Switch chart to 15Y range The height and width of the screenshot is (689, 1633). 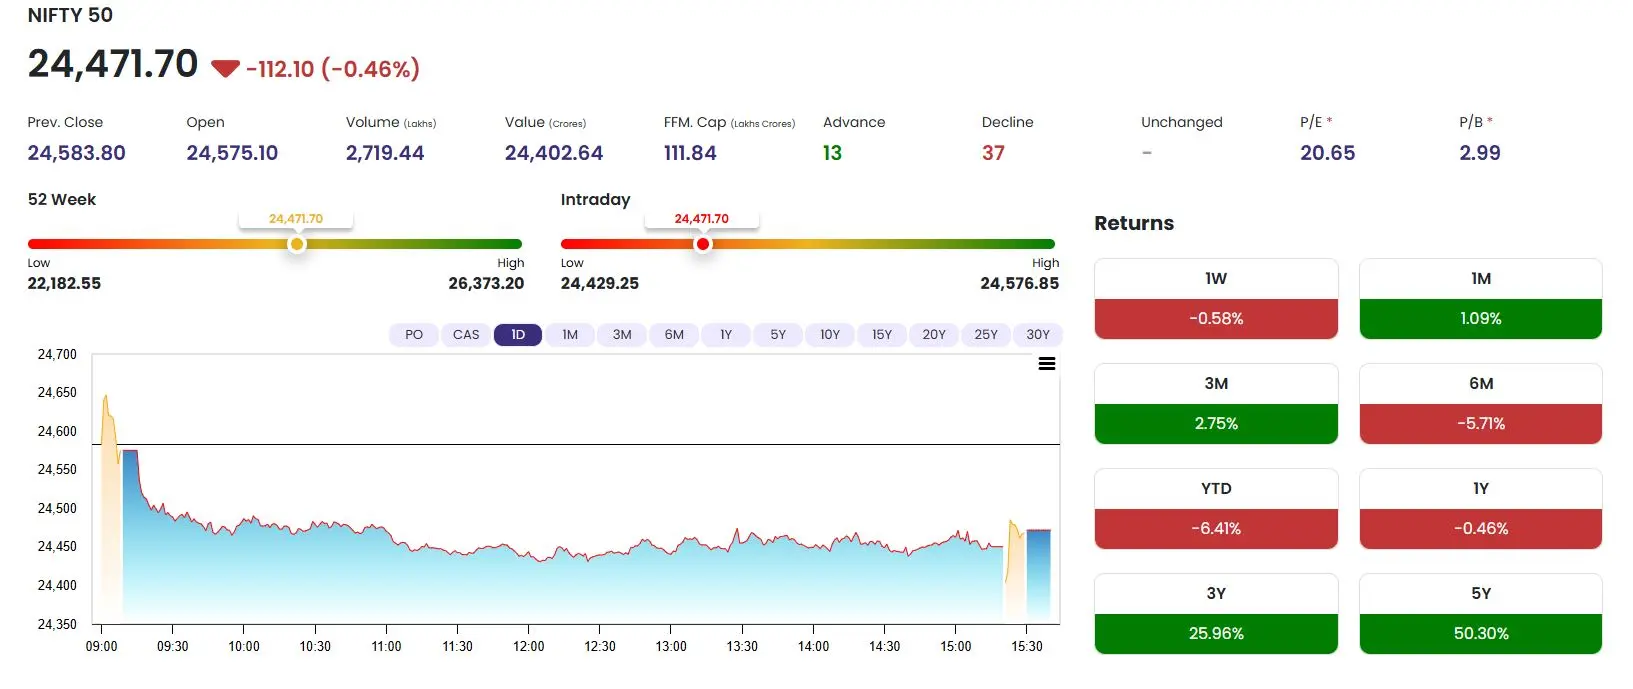point(882,335)
